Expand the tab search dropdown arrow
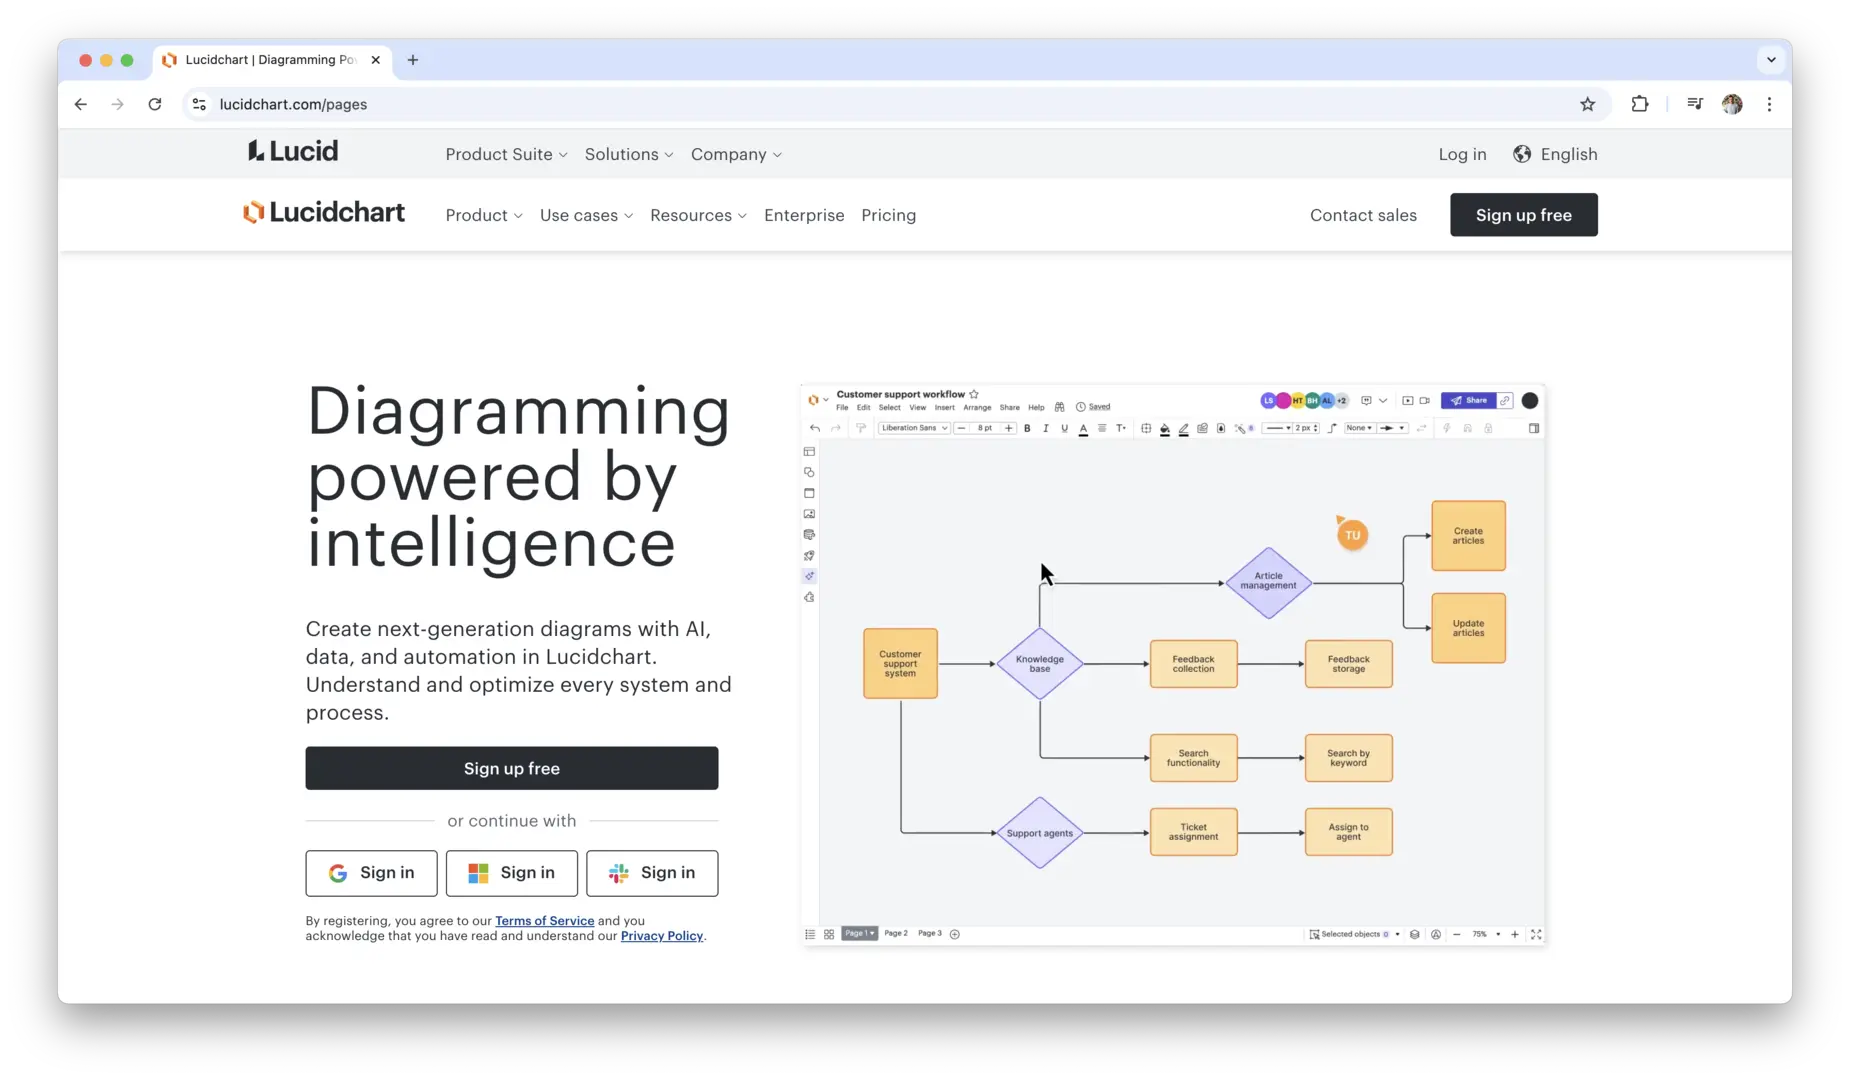This screenshot has width=1850, height=1080. [x=1771, y=60]
